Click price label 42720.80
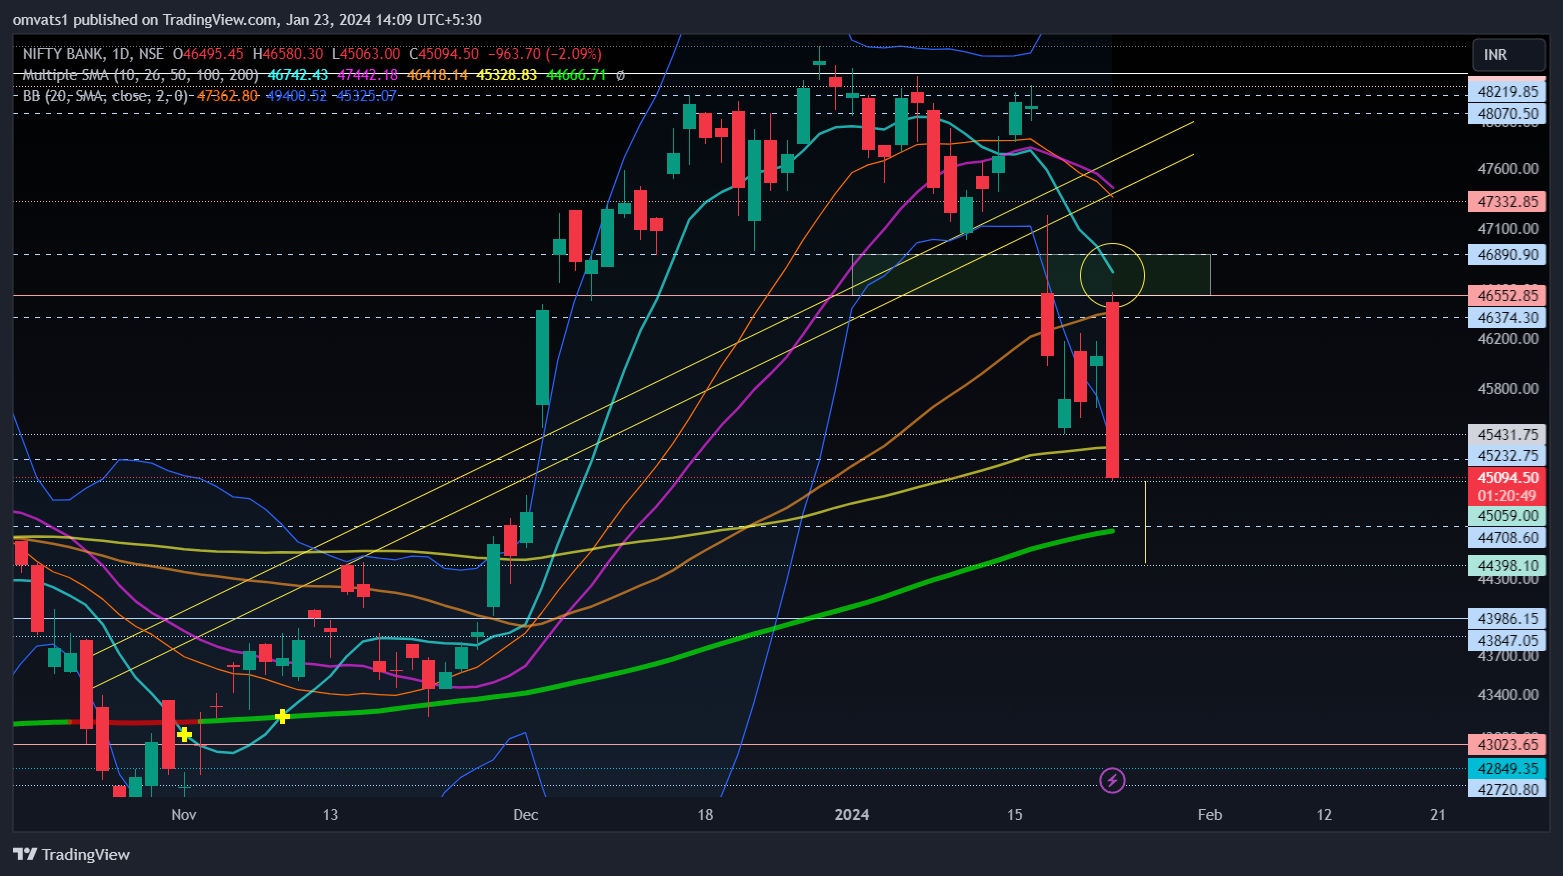This screenshot has height=876, width=1563. click(x=1508, y=789)
